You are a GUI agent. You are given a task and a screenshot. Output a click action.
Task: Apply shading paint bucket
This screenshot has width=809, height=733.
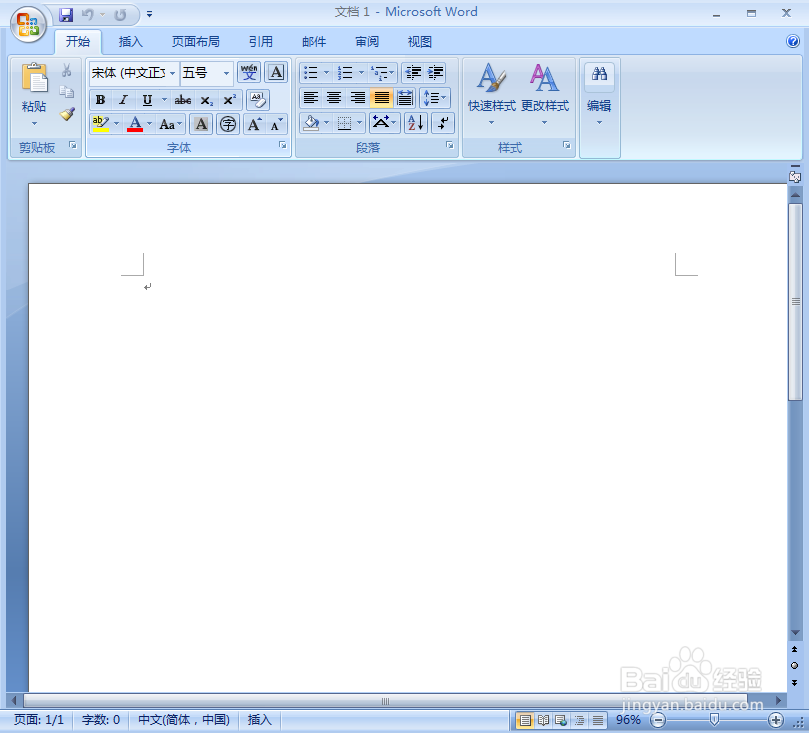pyautogui.click(x=311, y=123)
